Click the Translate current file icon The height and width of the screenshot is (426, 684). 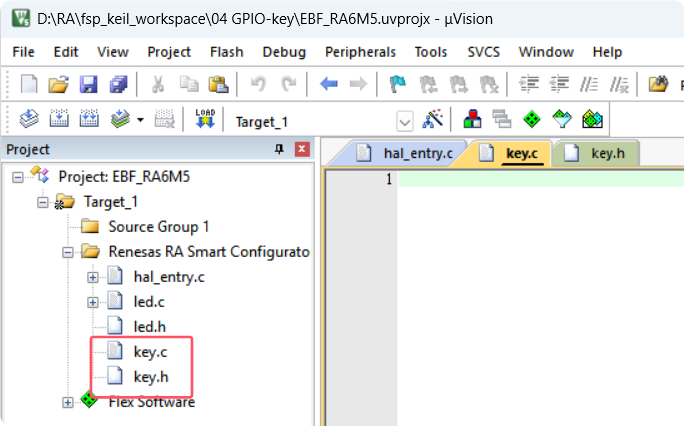click(x=29, y=118)
